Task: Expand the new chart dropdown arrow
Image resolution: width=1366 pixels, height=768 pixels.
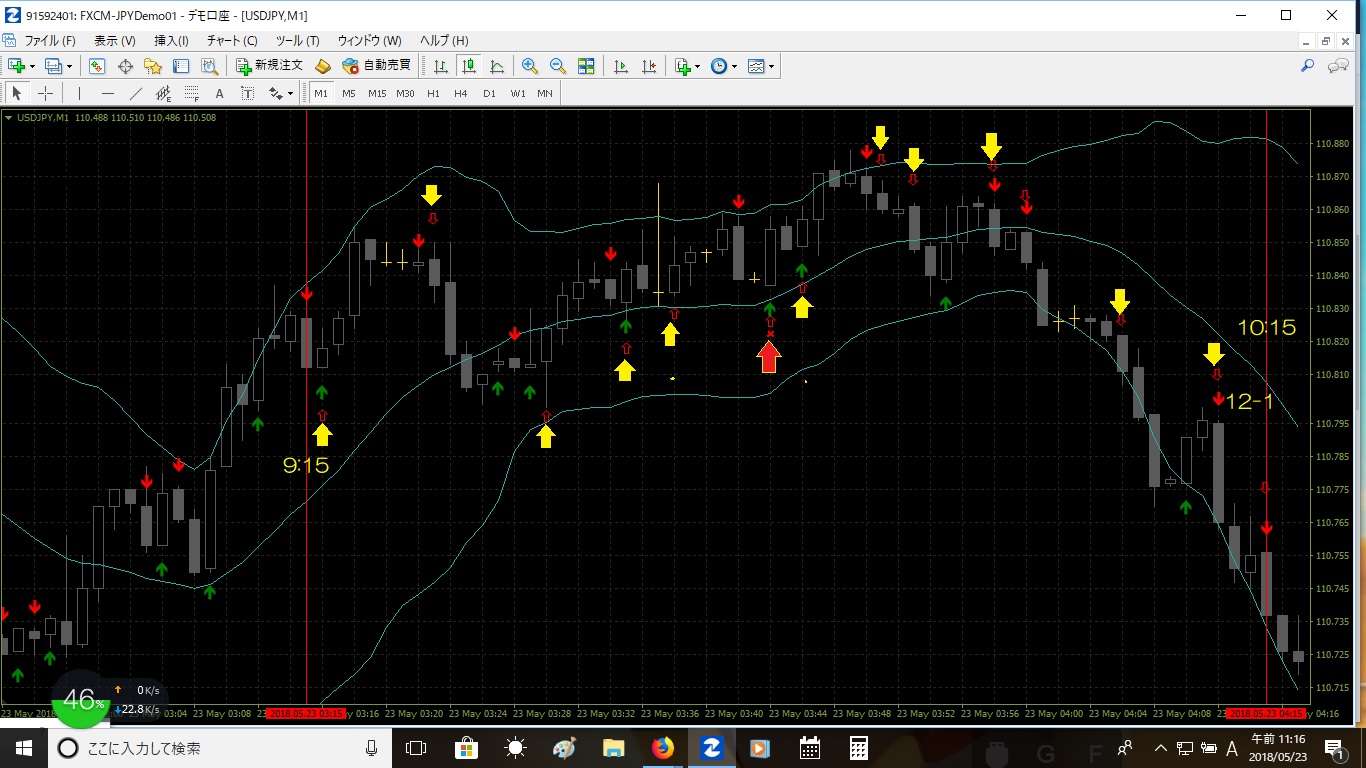Action: point(32,66)
